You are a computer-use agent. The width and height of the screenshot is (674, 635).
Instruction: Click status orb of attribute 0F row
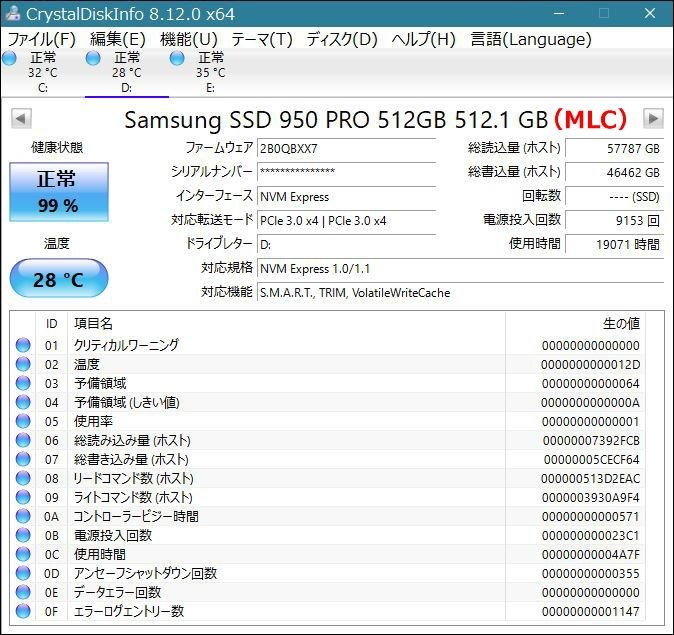(x=23, y=611)
